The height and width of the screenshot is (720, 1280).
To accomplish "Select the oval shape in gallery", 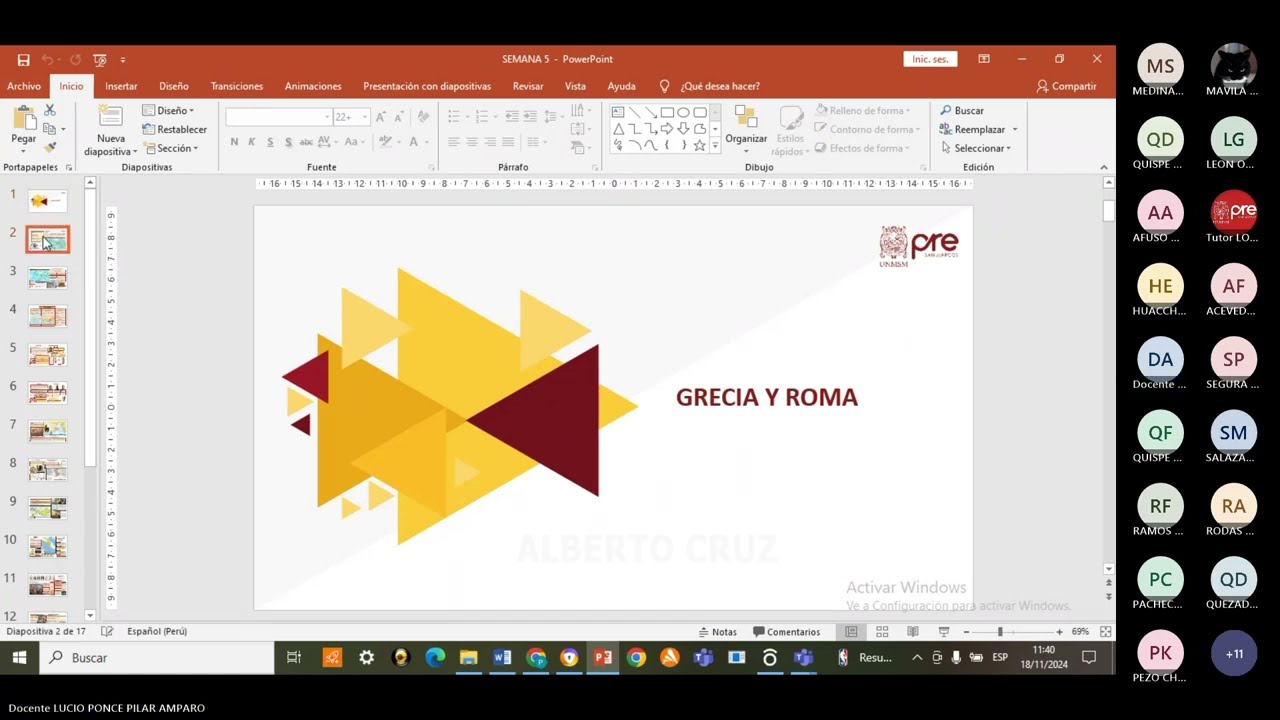I will (683, 112).
